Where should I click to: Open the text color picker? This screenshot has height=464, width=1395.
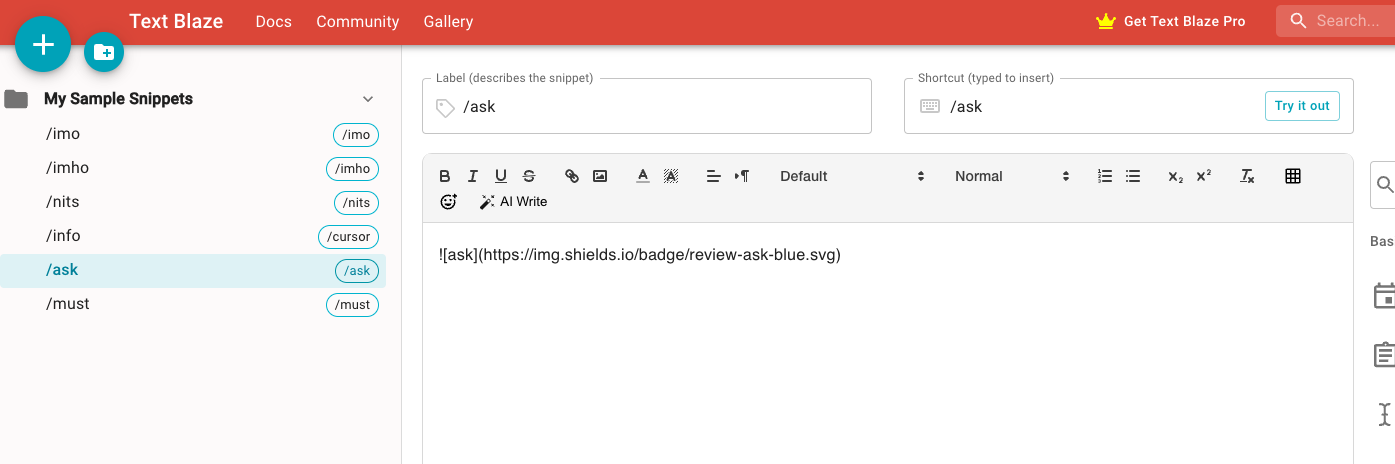pos(643,176)
